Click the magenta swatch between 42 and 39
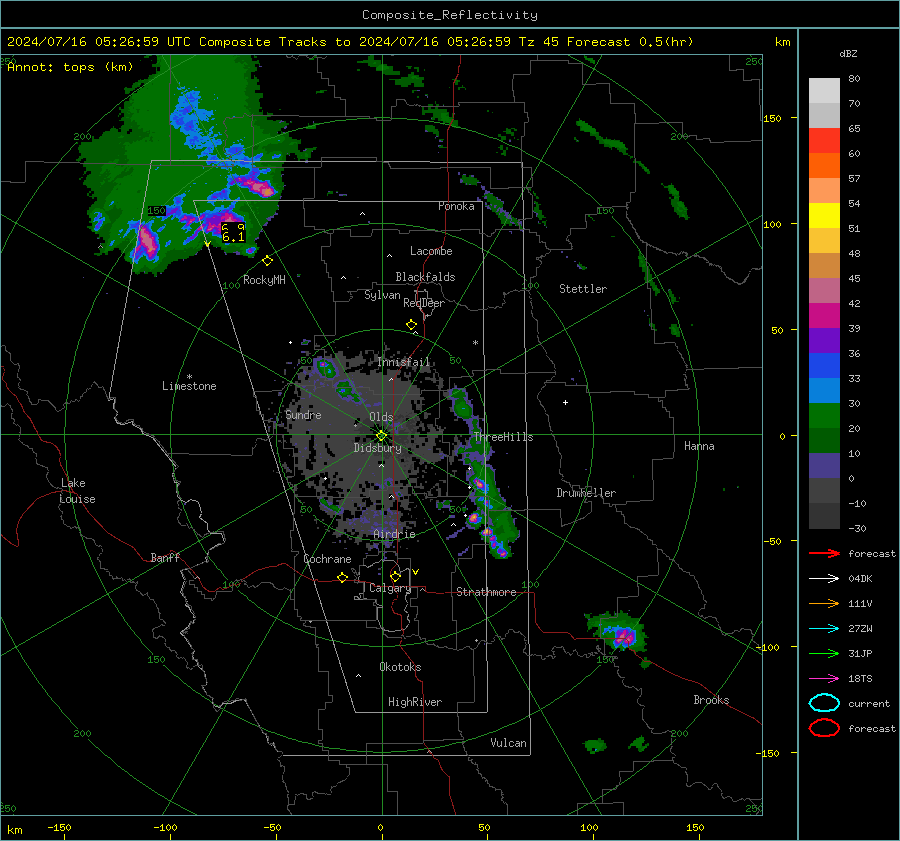Image resolution: width=900 pixels, height=841 pixels. [x=824, y=316]
